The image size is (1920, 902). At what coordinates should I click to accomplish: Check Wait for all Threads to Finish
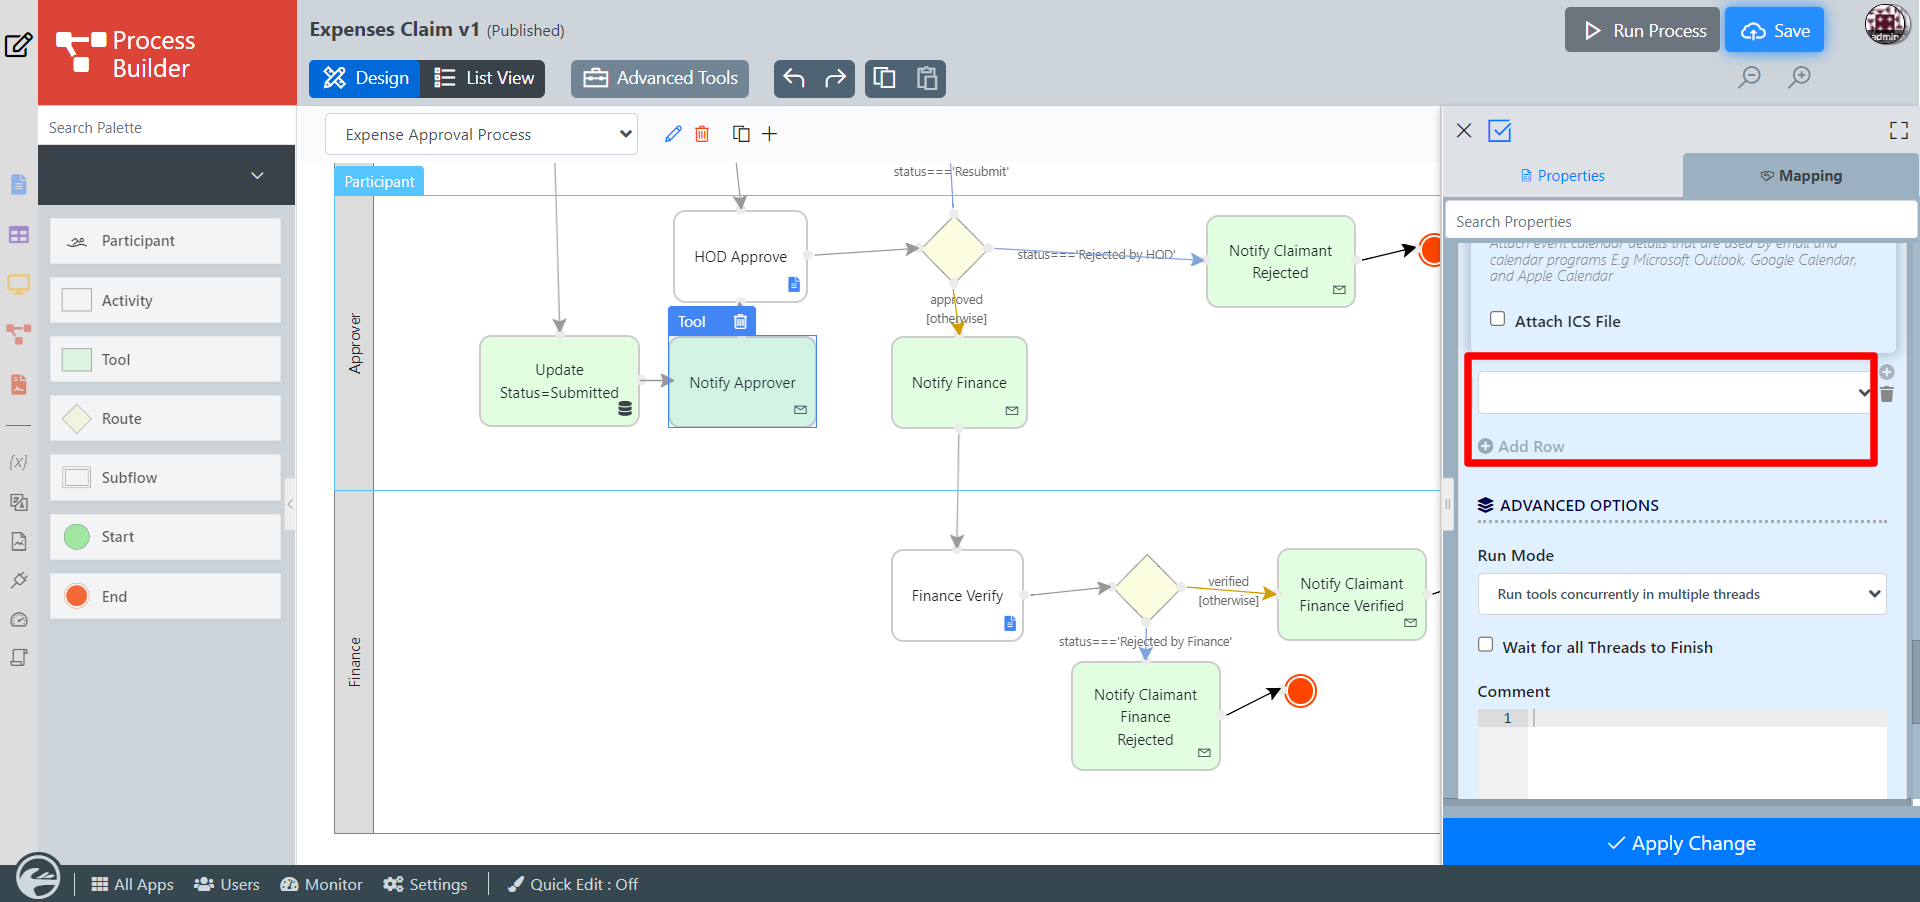1485,645
